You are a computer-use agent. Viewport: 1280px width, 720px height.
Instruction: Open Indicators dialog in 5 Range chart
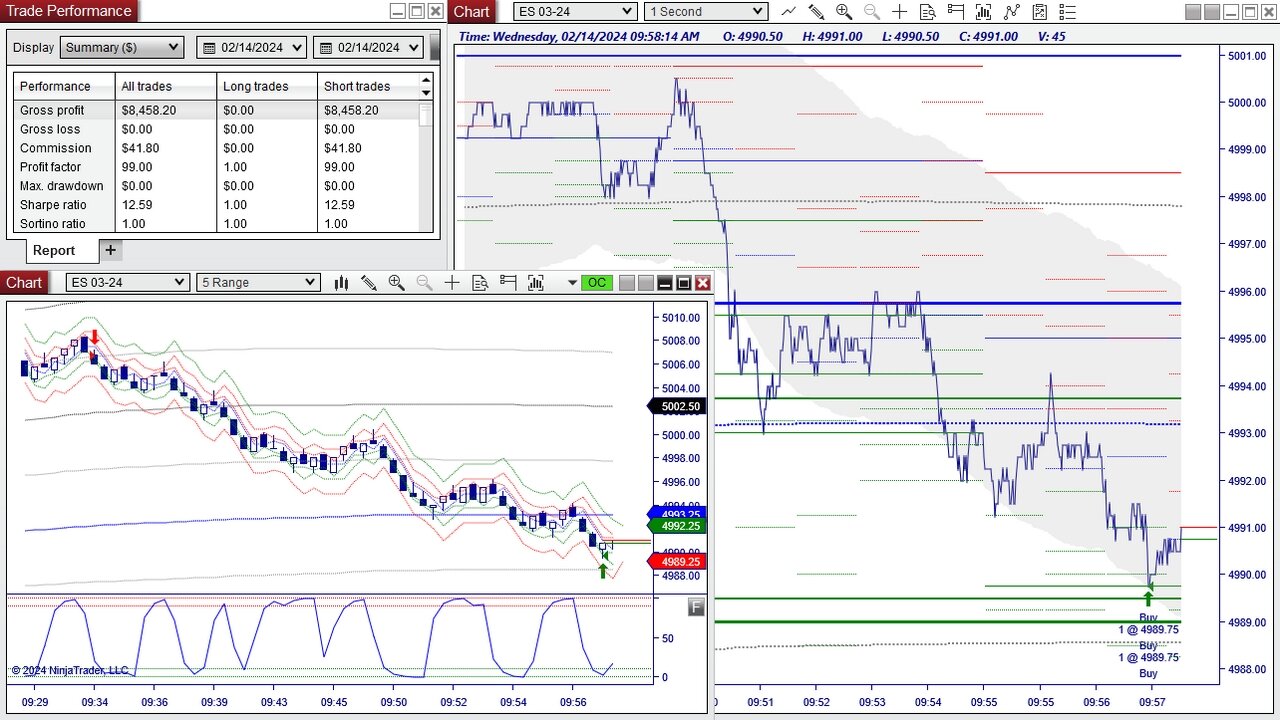(x=536, y=283)
